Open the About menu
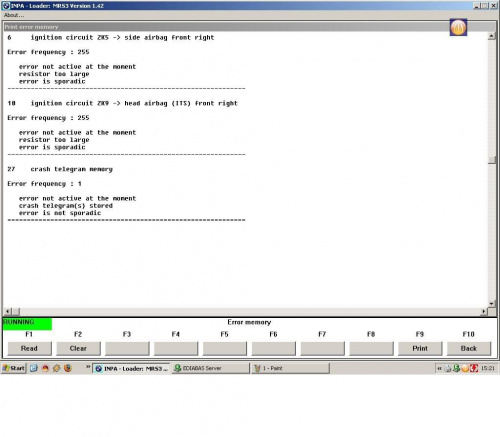The height and width of the screenshot is (437, 500). tap(14, 15)
